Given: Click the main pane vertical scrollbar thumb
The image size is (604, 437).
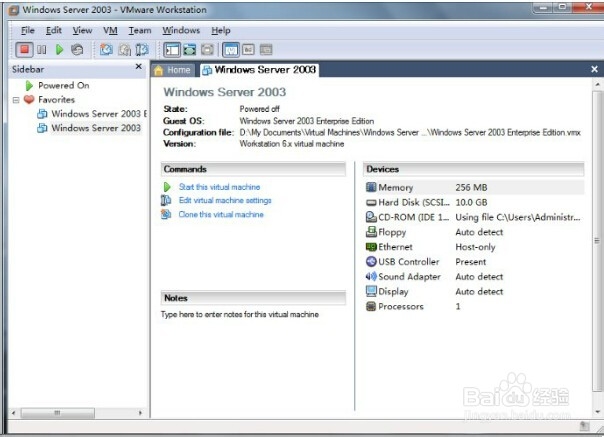Looking at the screenshot, I should tap(597, 241).
